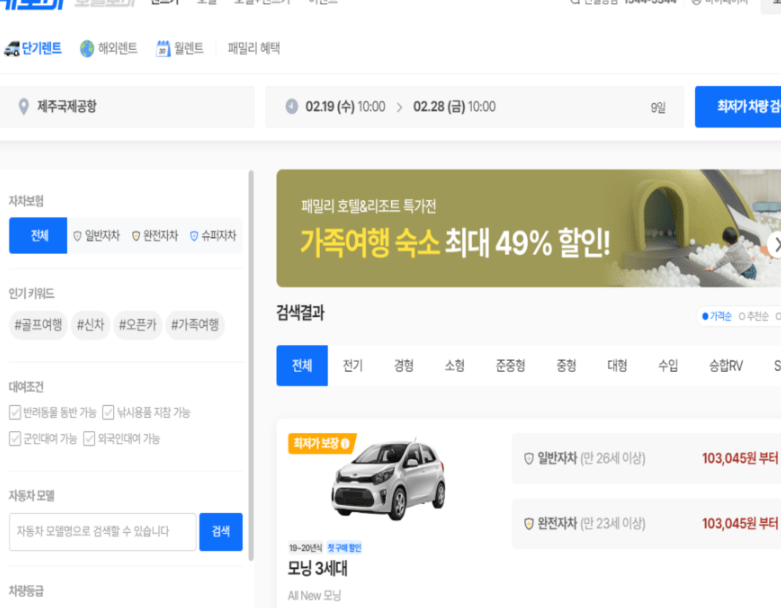The width and height of the screenshot is (781, 608).
Task: Select 전체 under 자차보험 filter
Action: coord(38,236)
